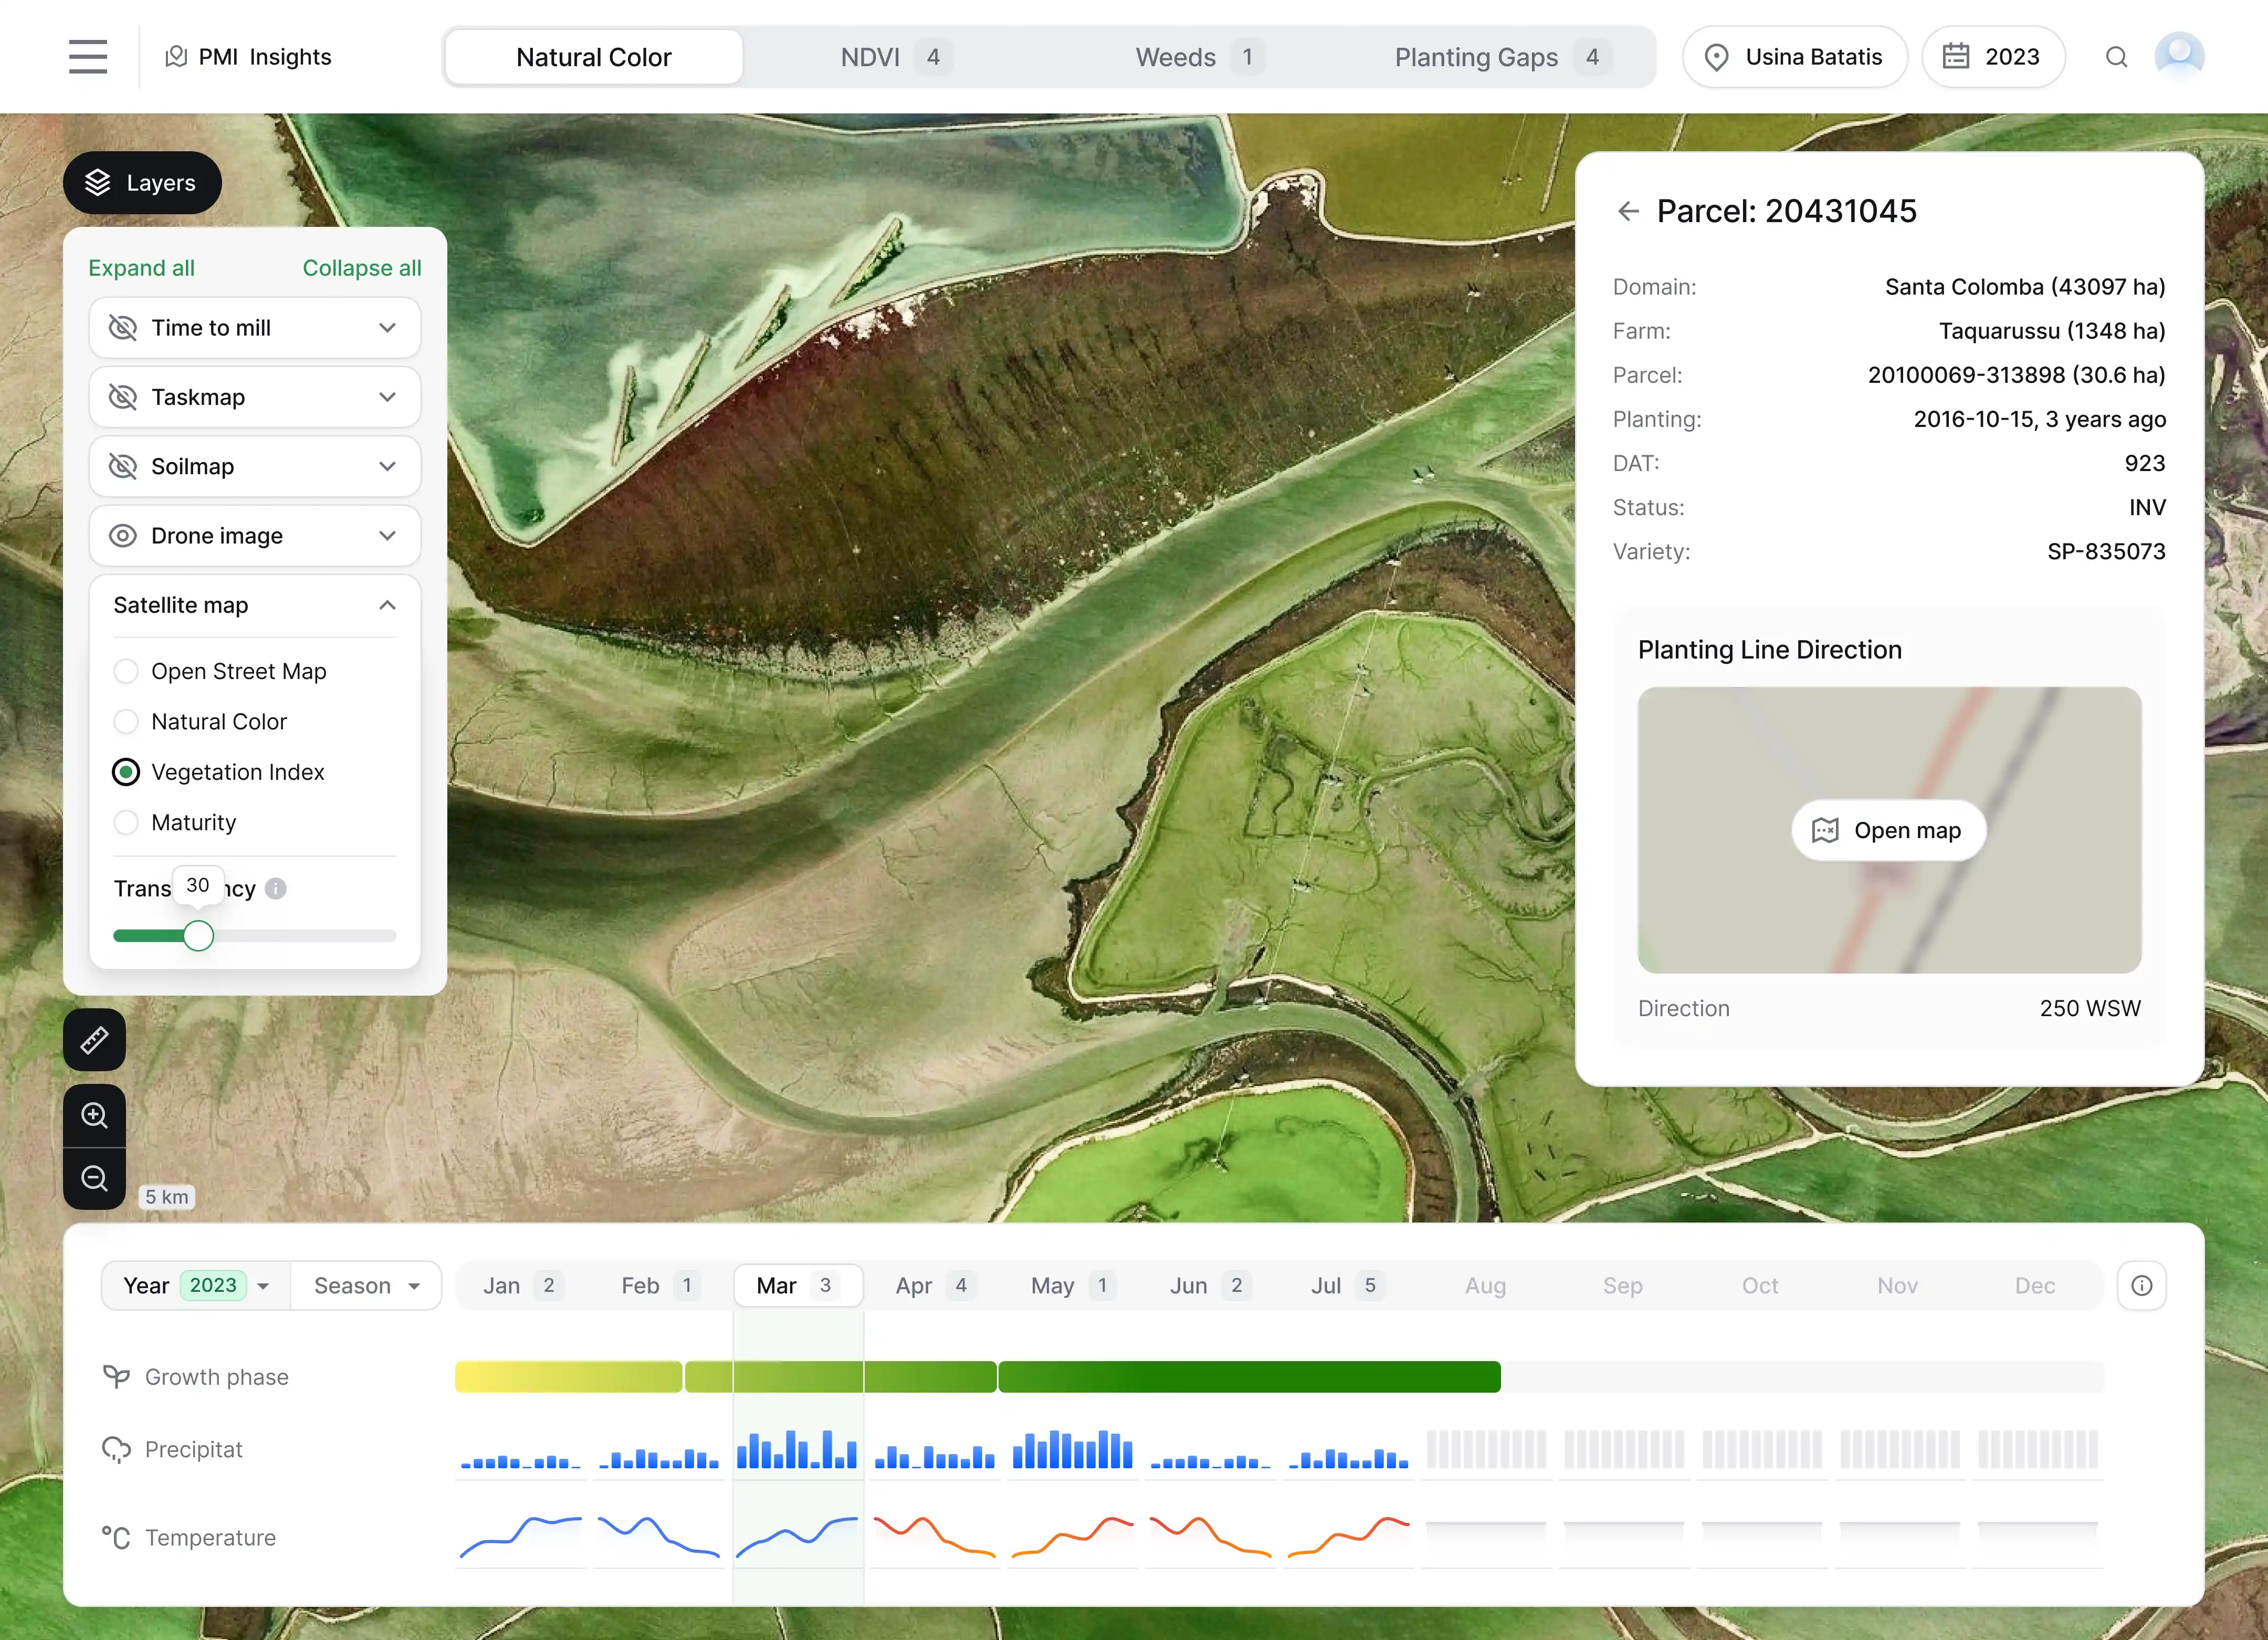Open the transparency info tooltip icon
This screenshot has height=1640, width=2268.
pyautogui.click(x=276, y=888)
